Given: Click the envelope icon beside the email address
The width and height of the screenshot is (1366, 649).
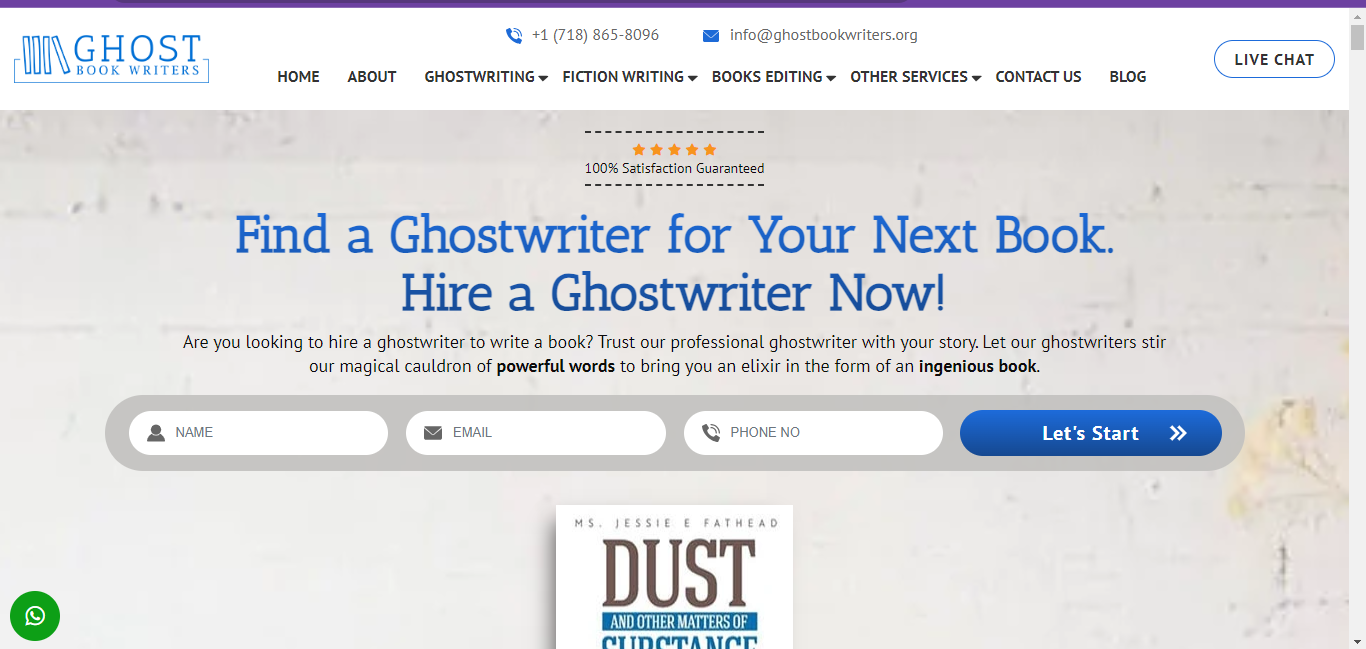Looking at the screenshot, I should (711, 36).
